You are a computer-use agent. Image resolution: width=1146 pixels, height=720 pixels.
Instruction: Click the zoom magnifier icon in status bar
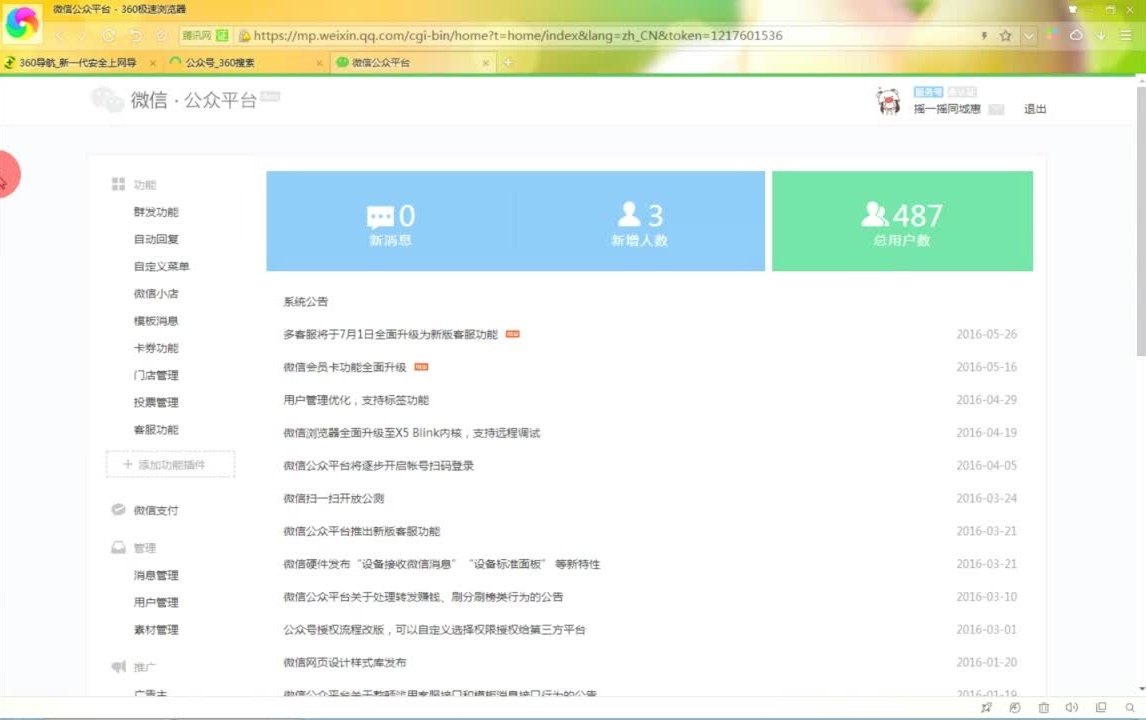click(1130, 708)
